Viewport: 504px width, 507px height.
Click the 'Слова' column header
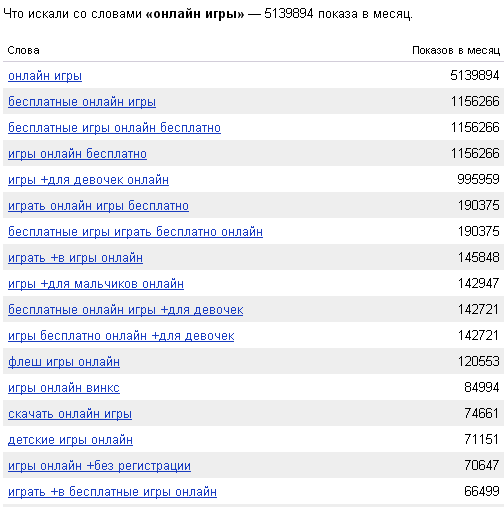pyautogui.click(x=23, y=50)
